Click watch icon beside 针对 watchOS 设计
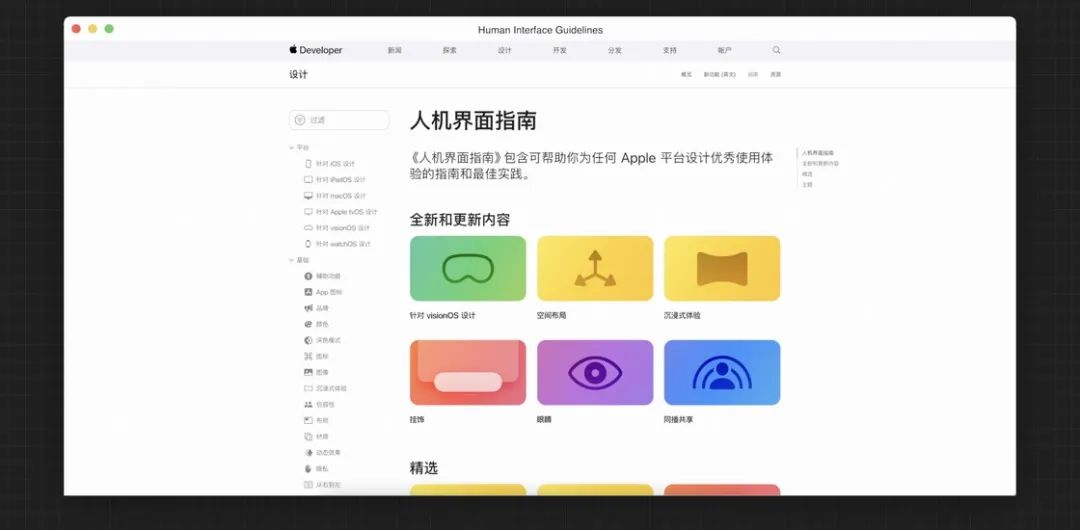 [308, 244]
